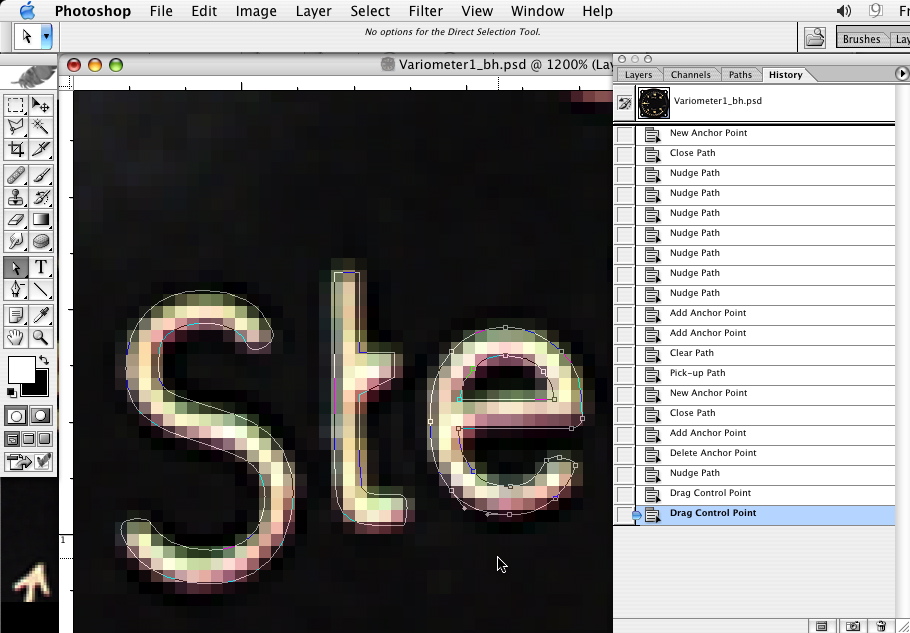The width and height of the screenshot is (910, 633).
Task: Toggle history brush source beside Pick-up Path
Action: pyautogui.click(x=625, y=374)
